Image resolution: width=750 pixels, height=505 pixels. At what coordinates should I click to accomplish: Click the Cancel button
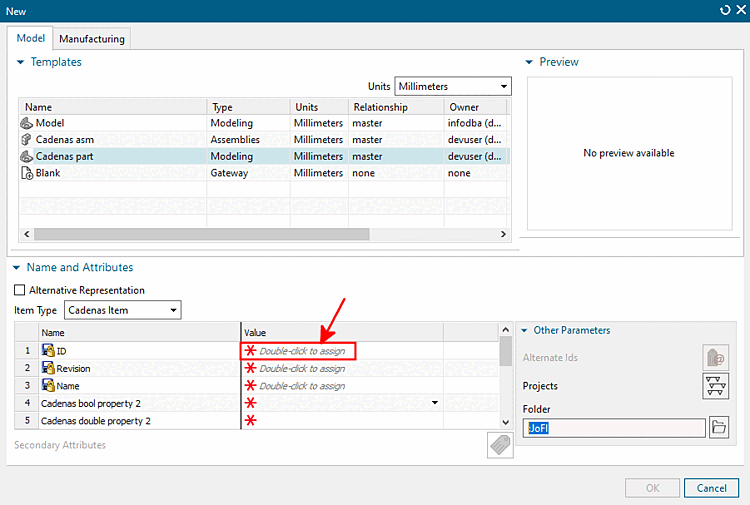pos(711,488)
